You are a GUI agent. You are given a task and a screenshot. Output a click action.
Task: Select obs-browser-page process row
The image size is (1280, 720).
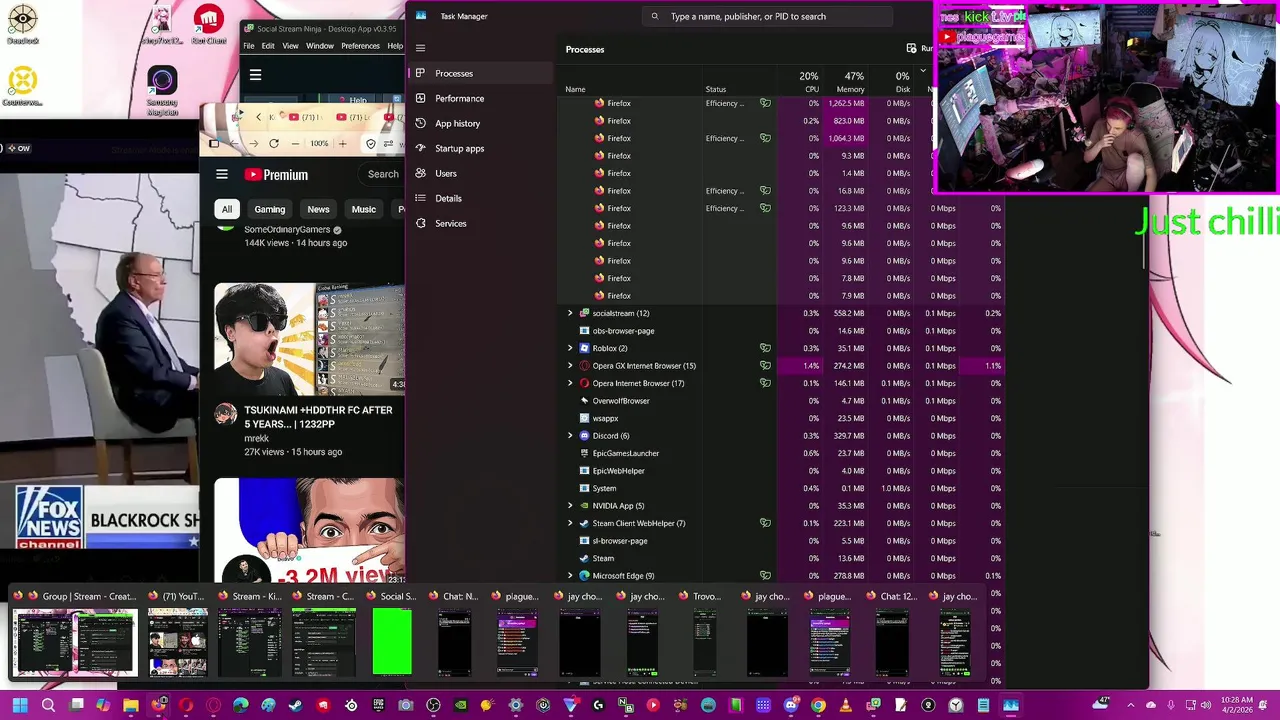[x=780, y=331]
